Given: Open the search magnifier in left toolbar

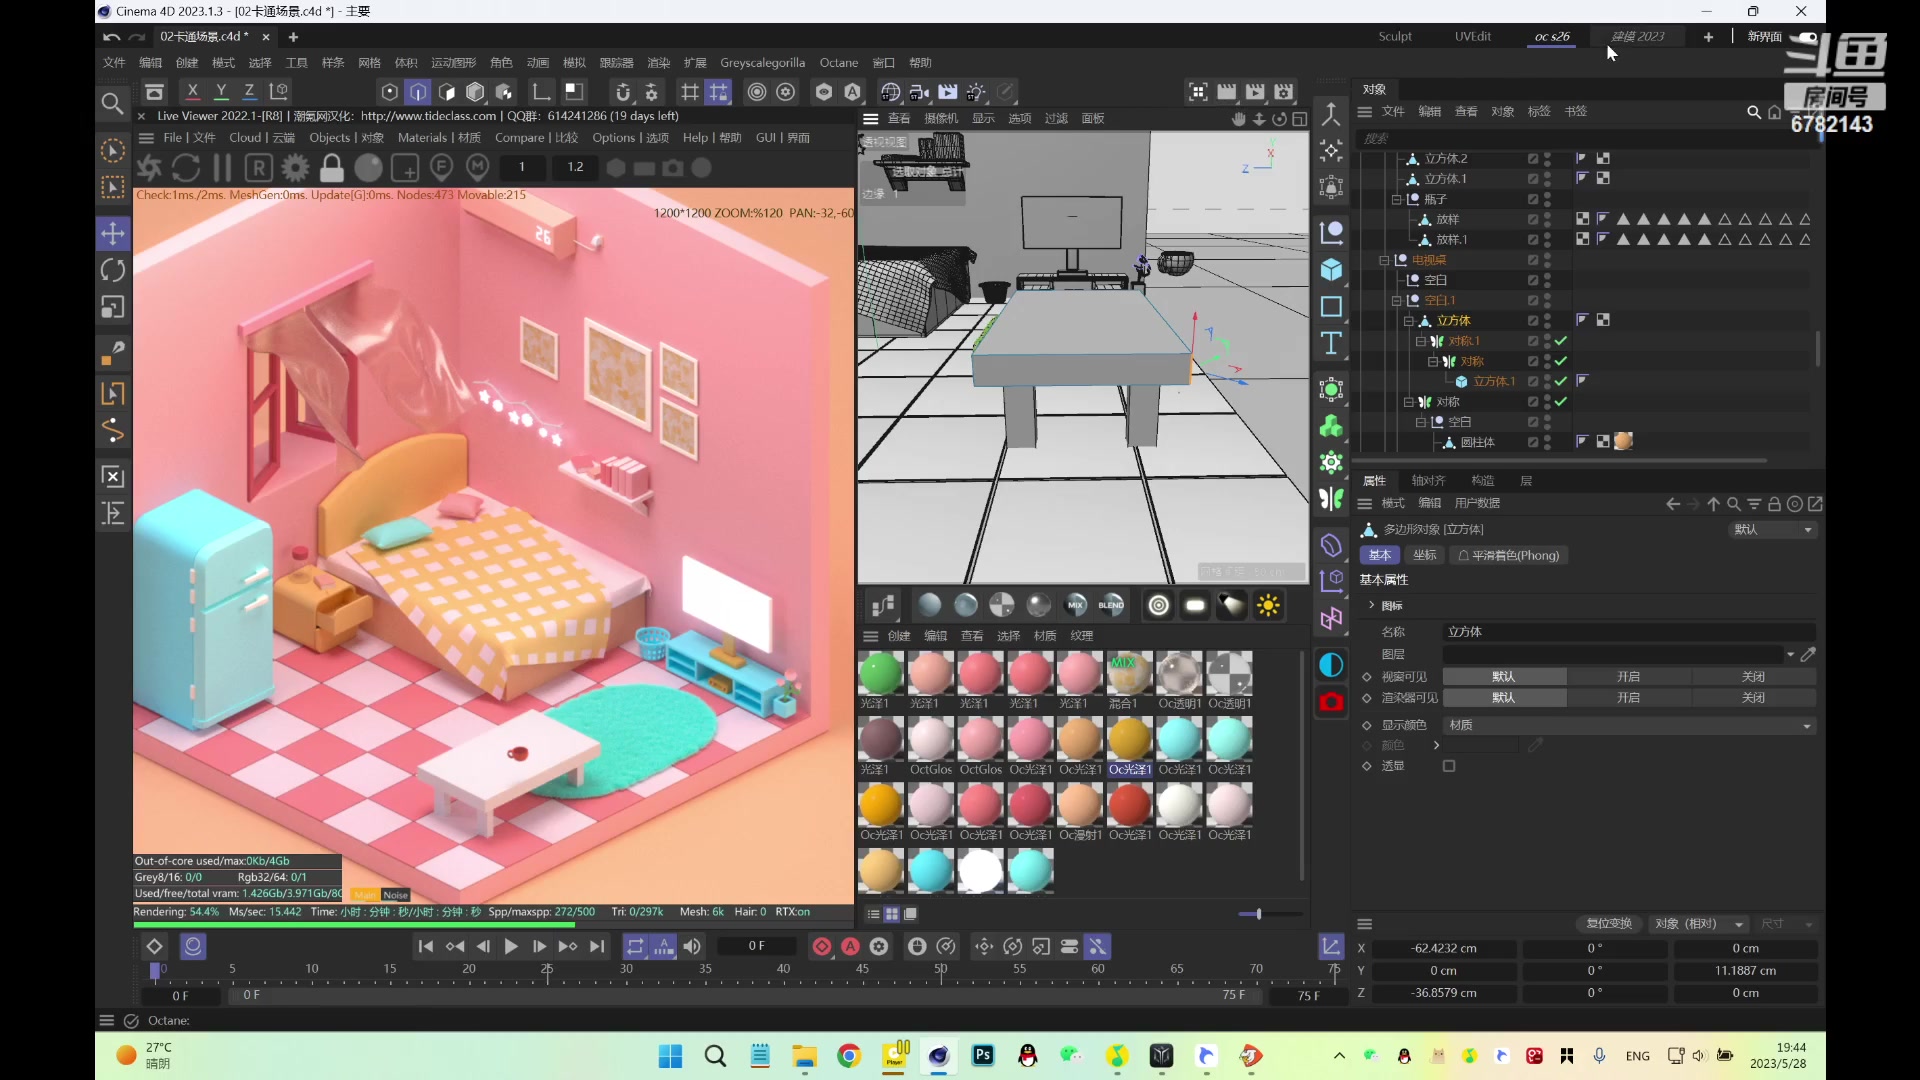Looking at the screenshot, I should pyautogui.click(x=113, y=103).
